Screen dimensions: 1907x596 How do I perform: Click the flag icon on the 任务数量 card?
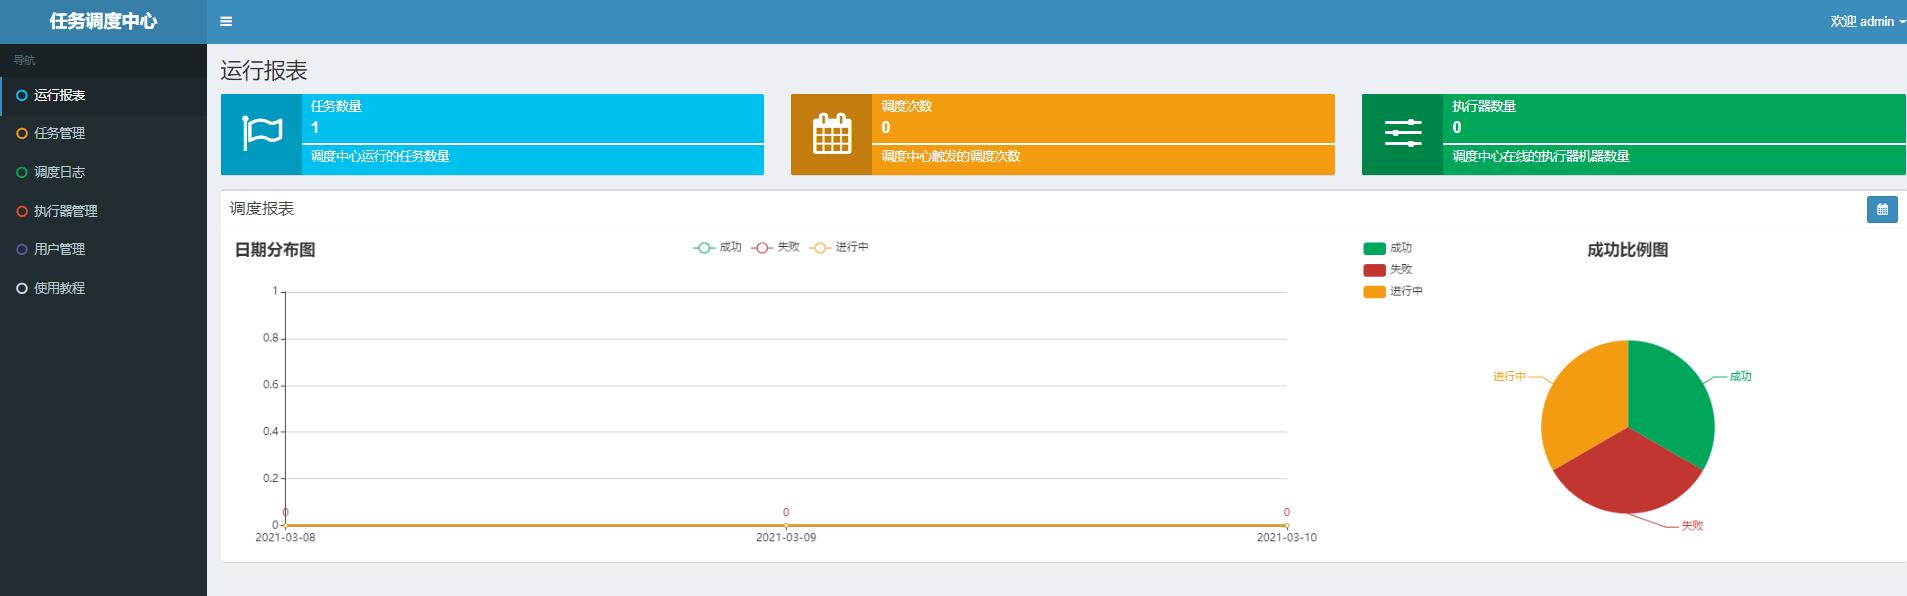tap(262, 134)
